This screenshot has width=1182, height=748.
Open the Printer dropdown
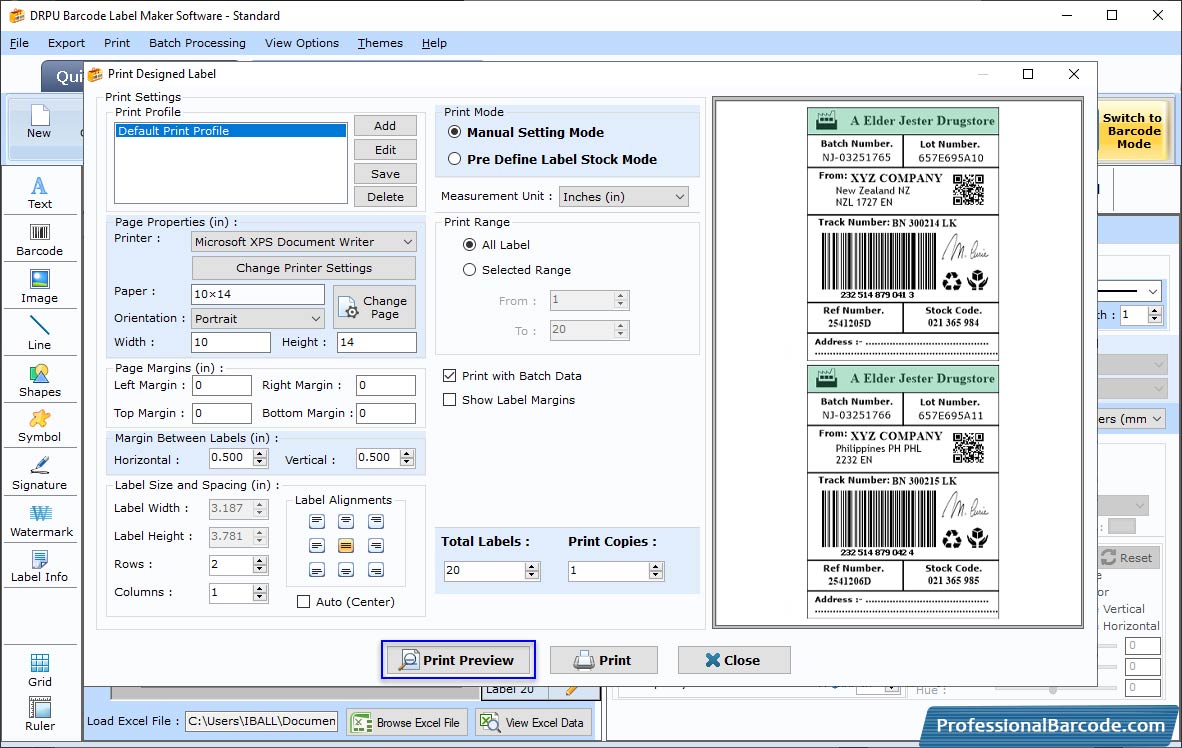click(x=304, y=242)
